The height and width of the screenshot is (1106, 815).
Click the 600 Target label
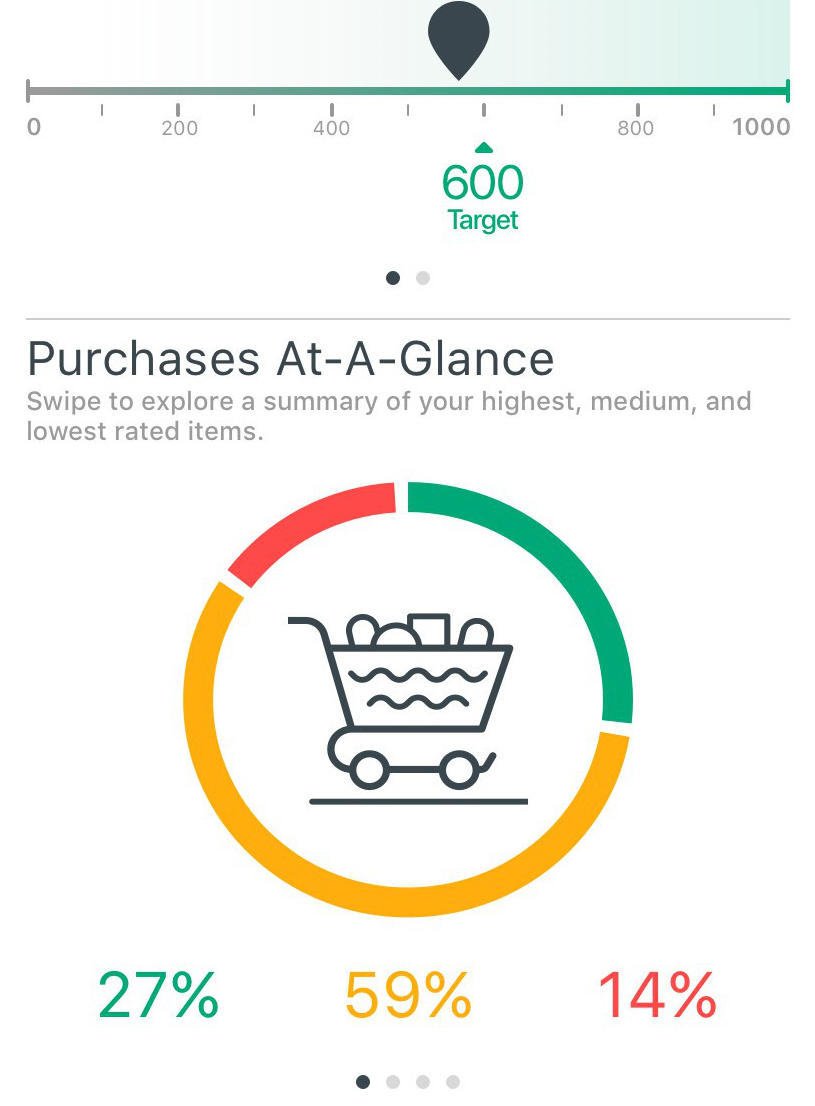pos(483,196)
